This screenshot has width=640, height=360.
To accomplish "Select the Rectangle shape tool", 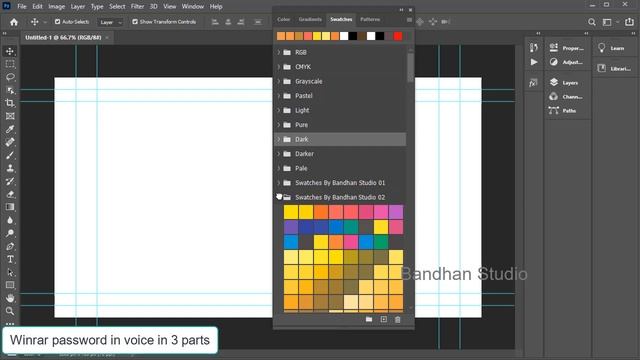I will click(x=10, y=285).
